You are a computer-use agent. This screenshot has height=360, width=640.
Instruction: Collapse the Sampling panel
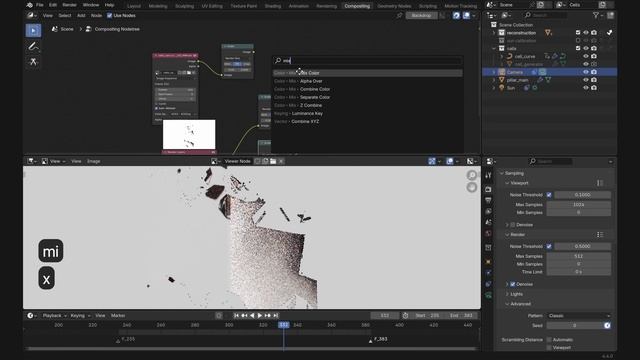tap(502, 173)
